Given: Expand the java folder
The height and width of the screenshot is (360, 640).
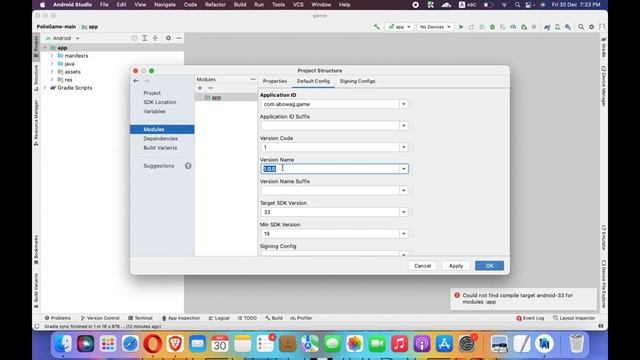Looking at the screenshot, I should [52, 64].
